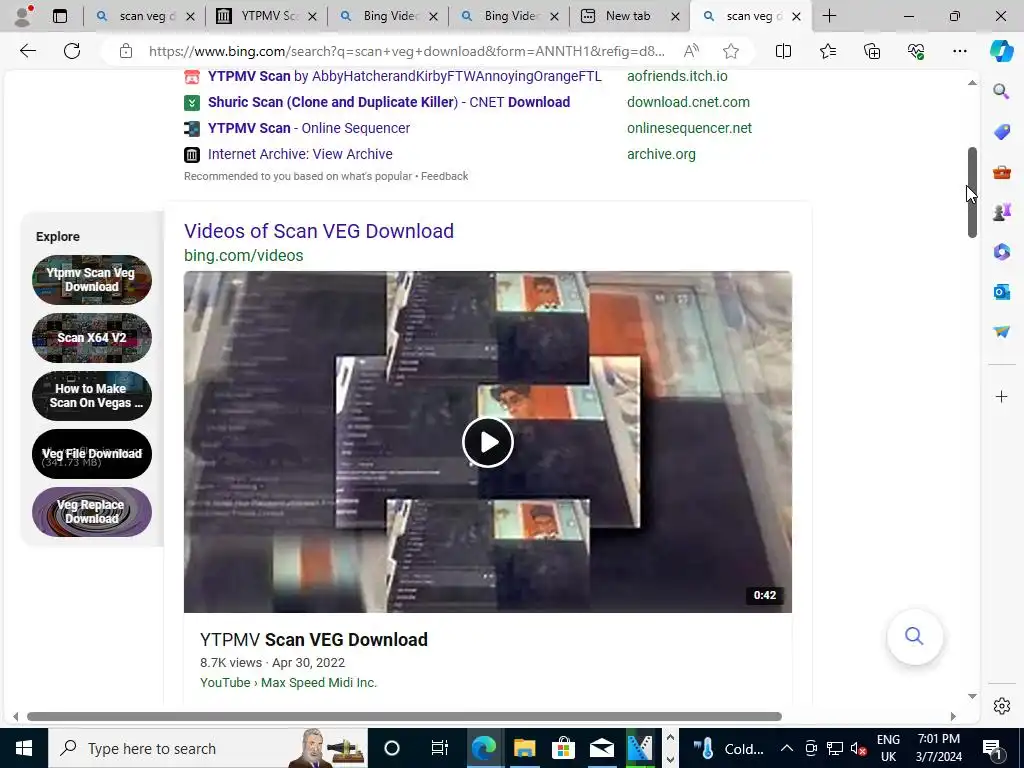Close the New tab tab

tap(675, 16)
